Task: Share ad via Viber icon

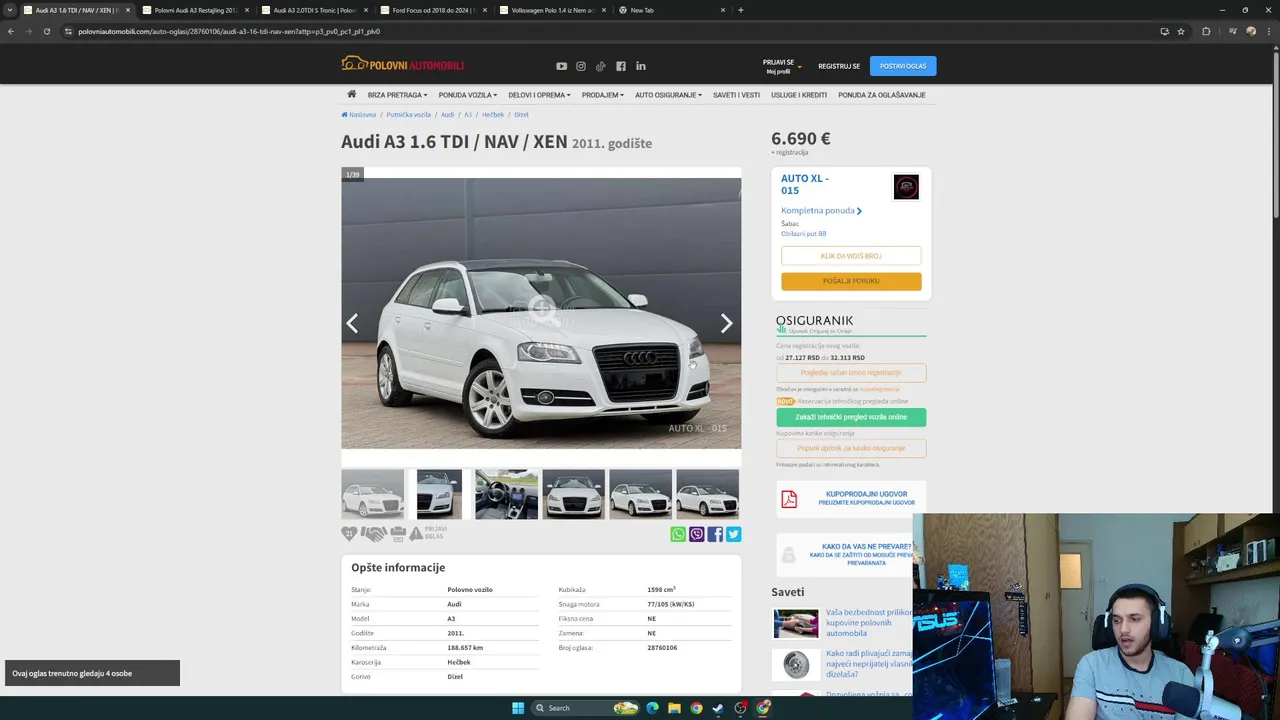Action: pyautogui.click(x=697, y=534)
